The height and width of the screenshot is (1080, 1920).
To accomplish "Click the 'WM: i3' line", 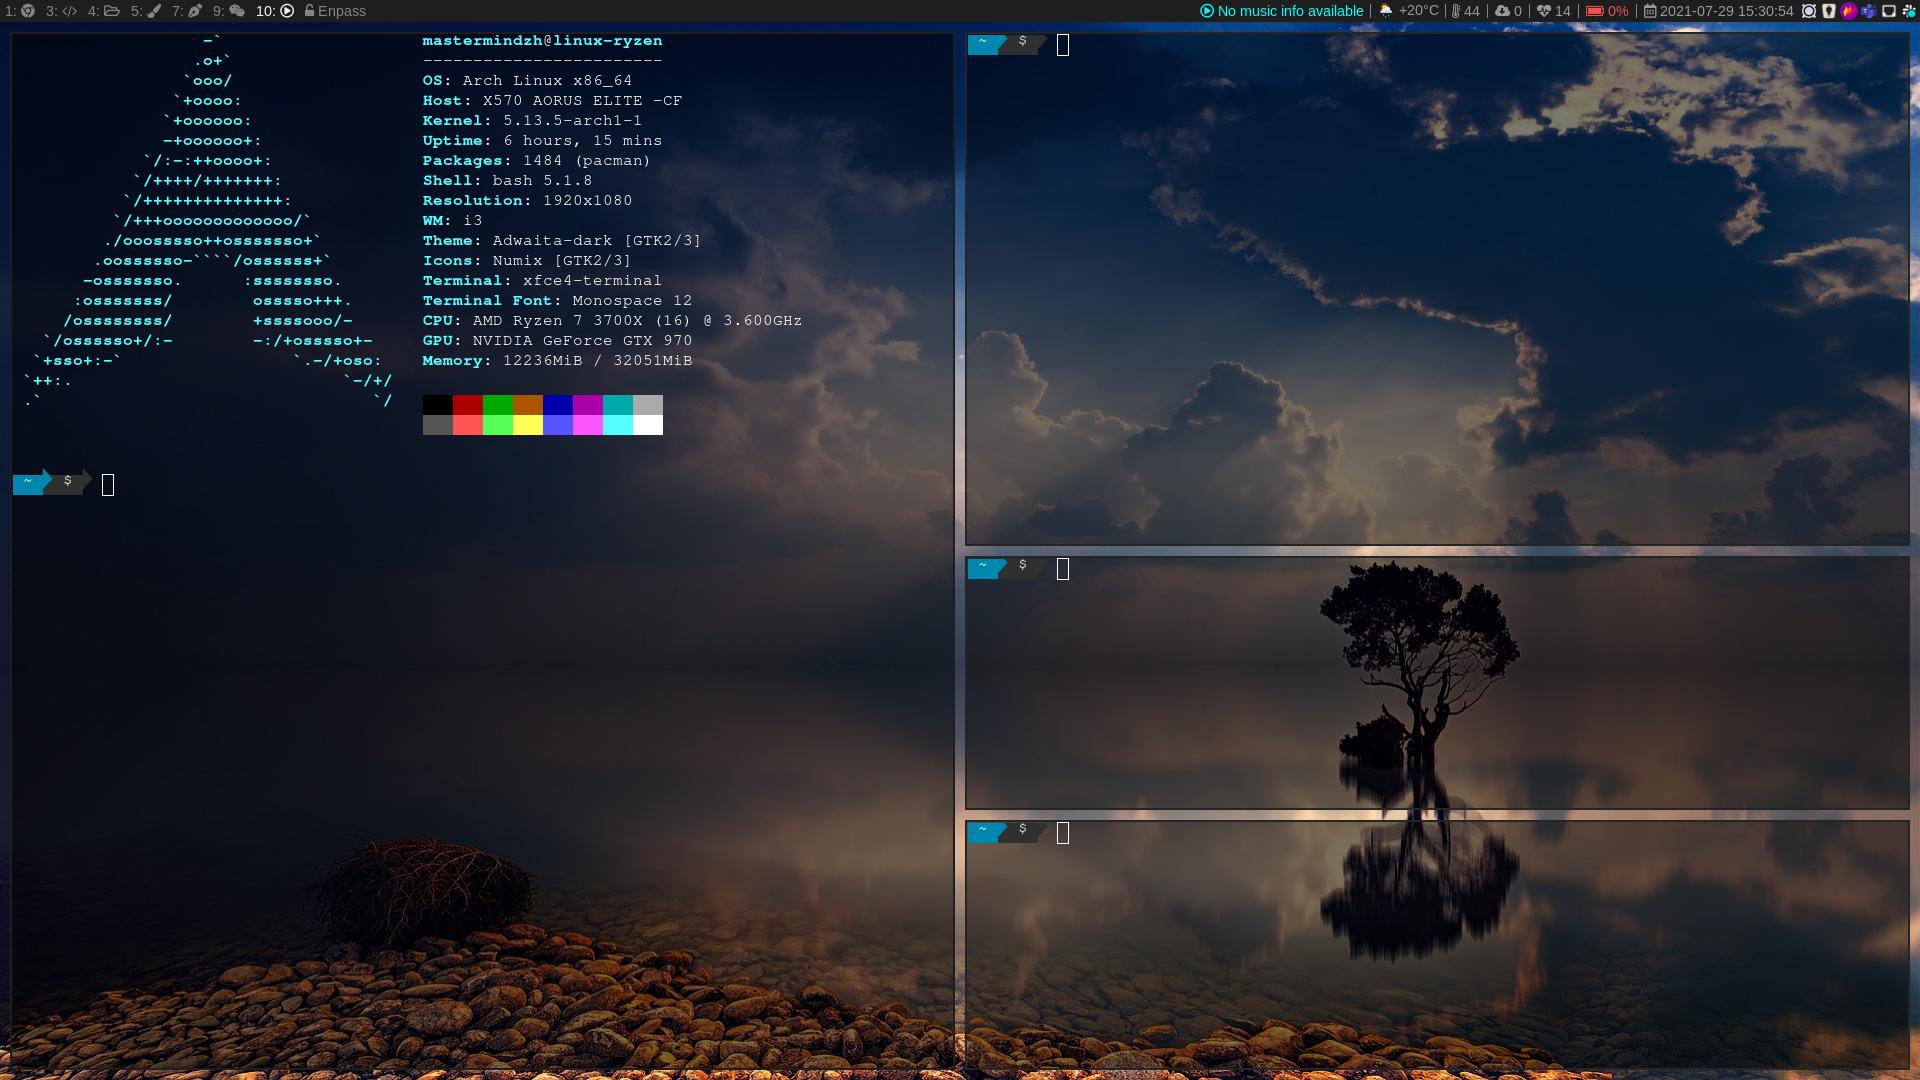I will pos(452,221).
